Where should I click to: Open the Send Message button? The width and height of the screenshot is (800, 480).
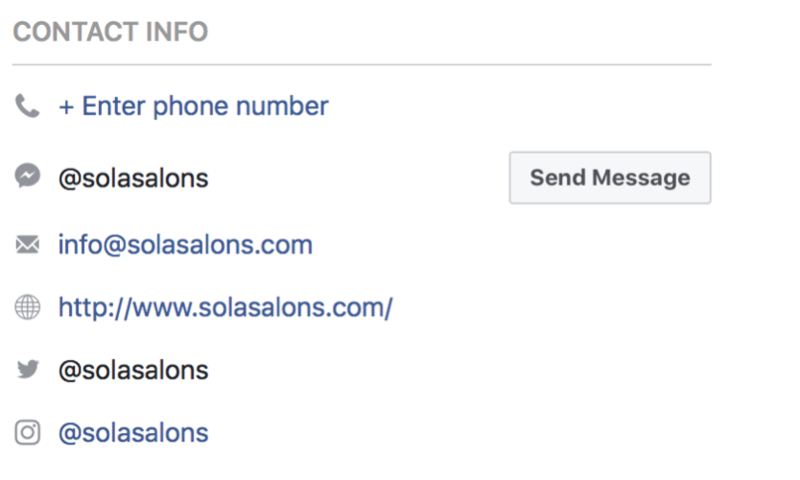610,178
